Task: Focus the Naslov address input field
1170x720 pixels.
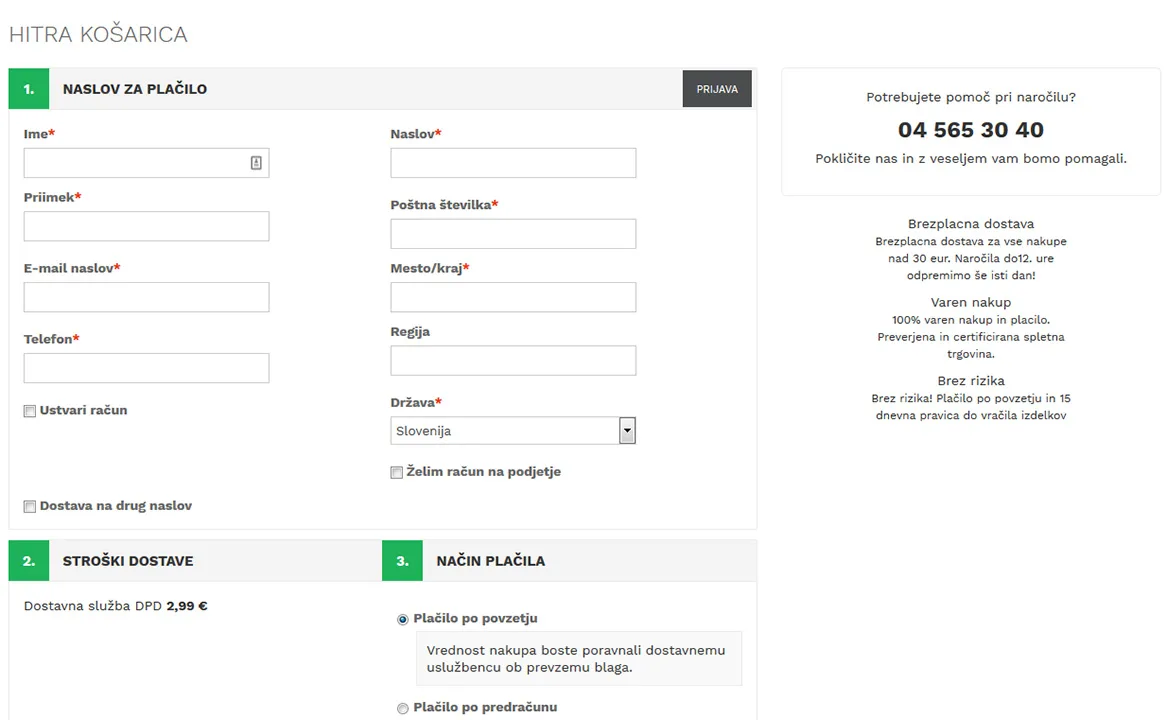Action: point(513,163)
